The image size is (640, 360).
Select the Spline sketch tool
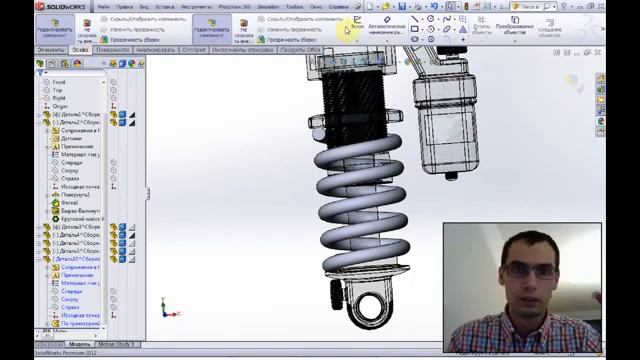point(447,19)
